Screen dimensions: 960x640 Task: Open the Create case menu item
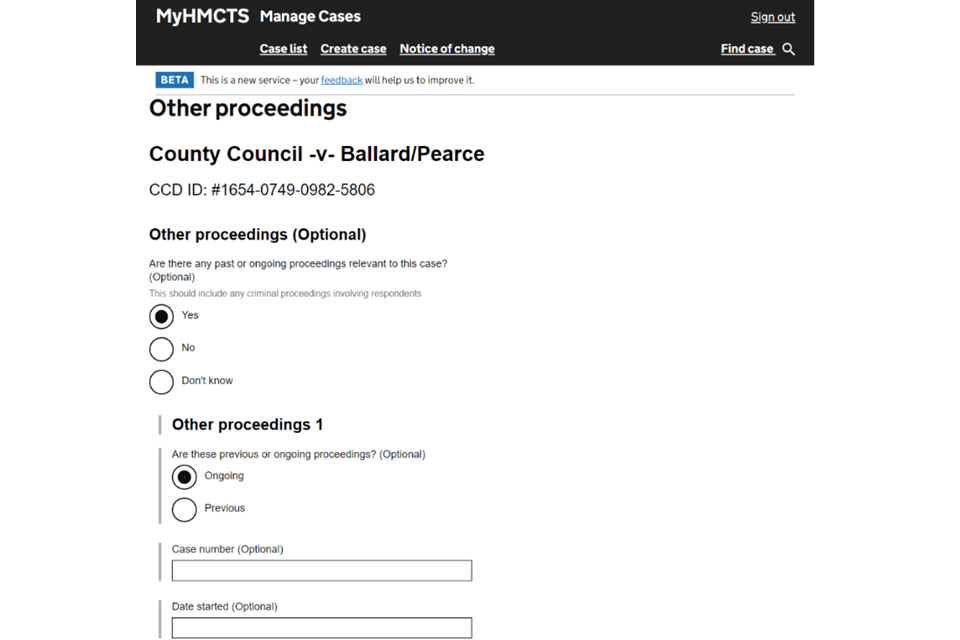(x=353, y=49)
